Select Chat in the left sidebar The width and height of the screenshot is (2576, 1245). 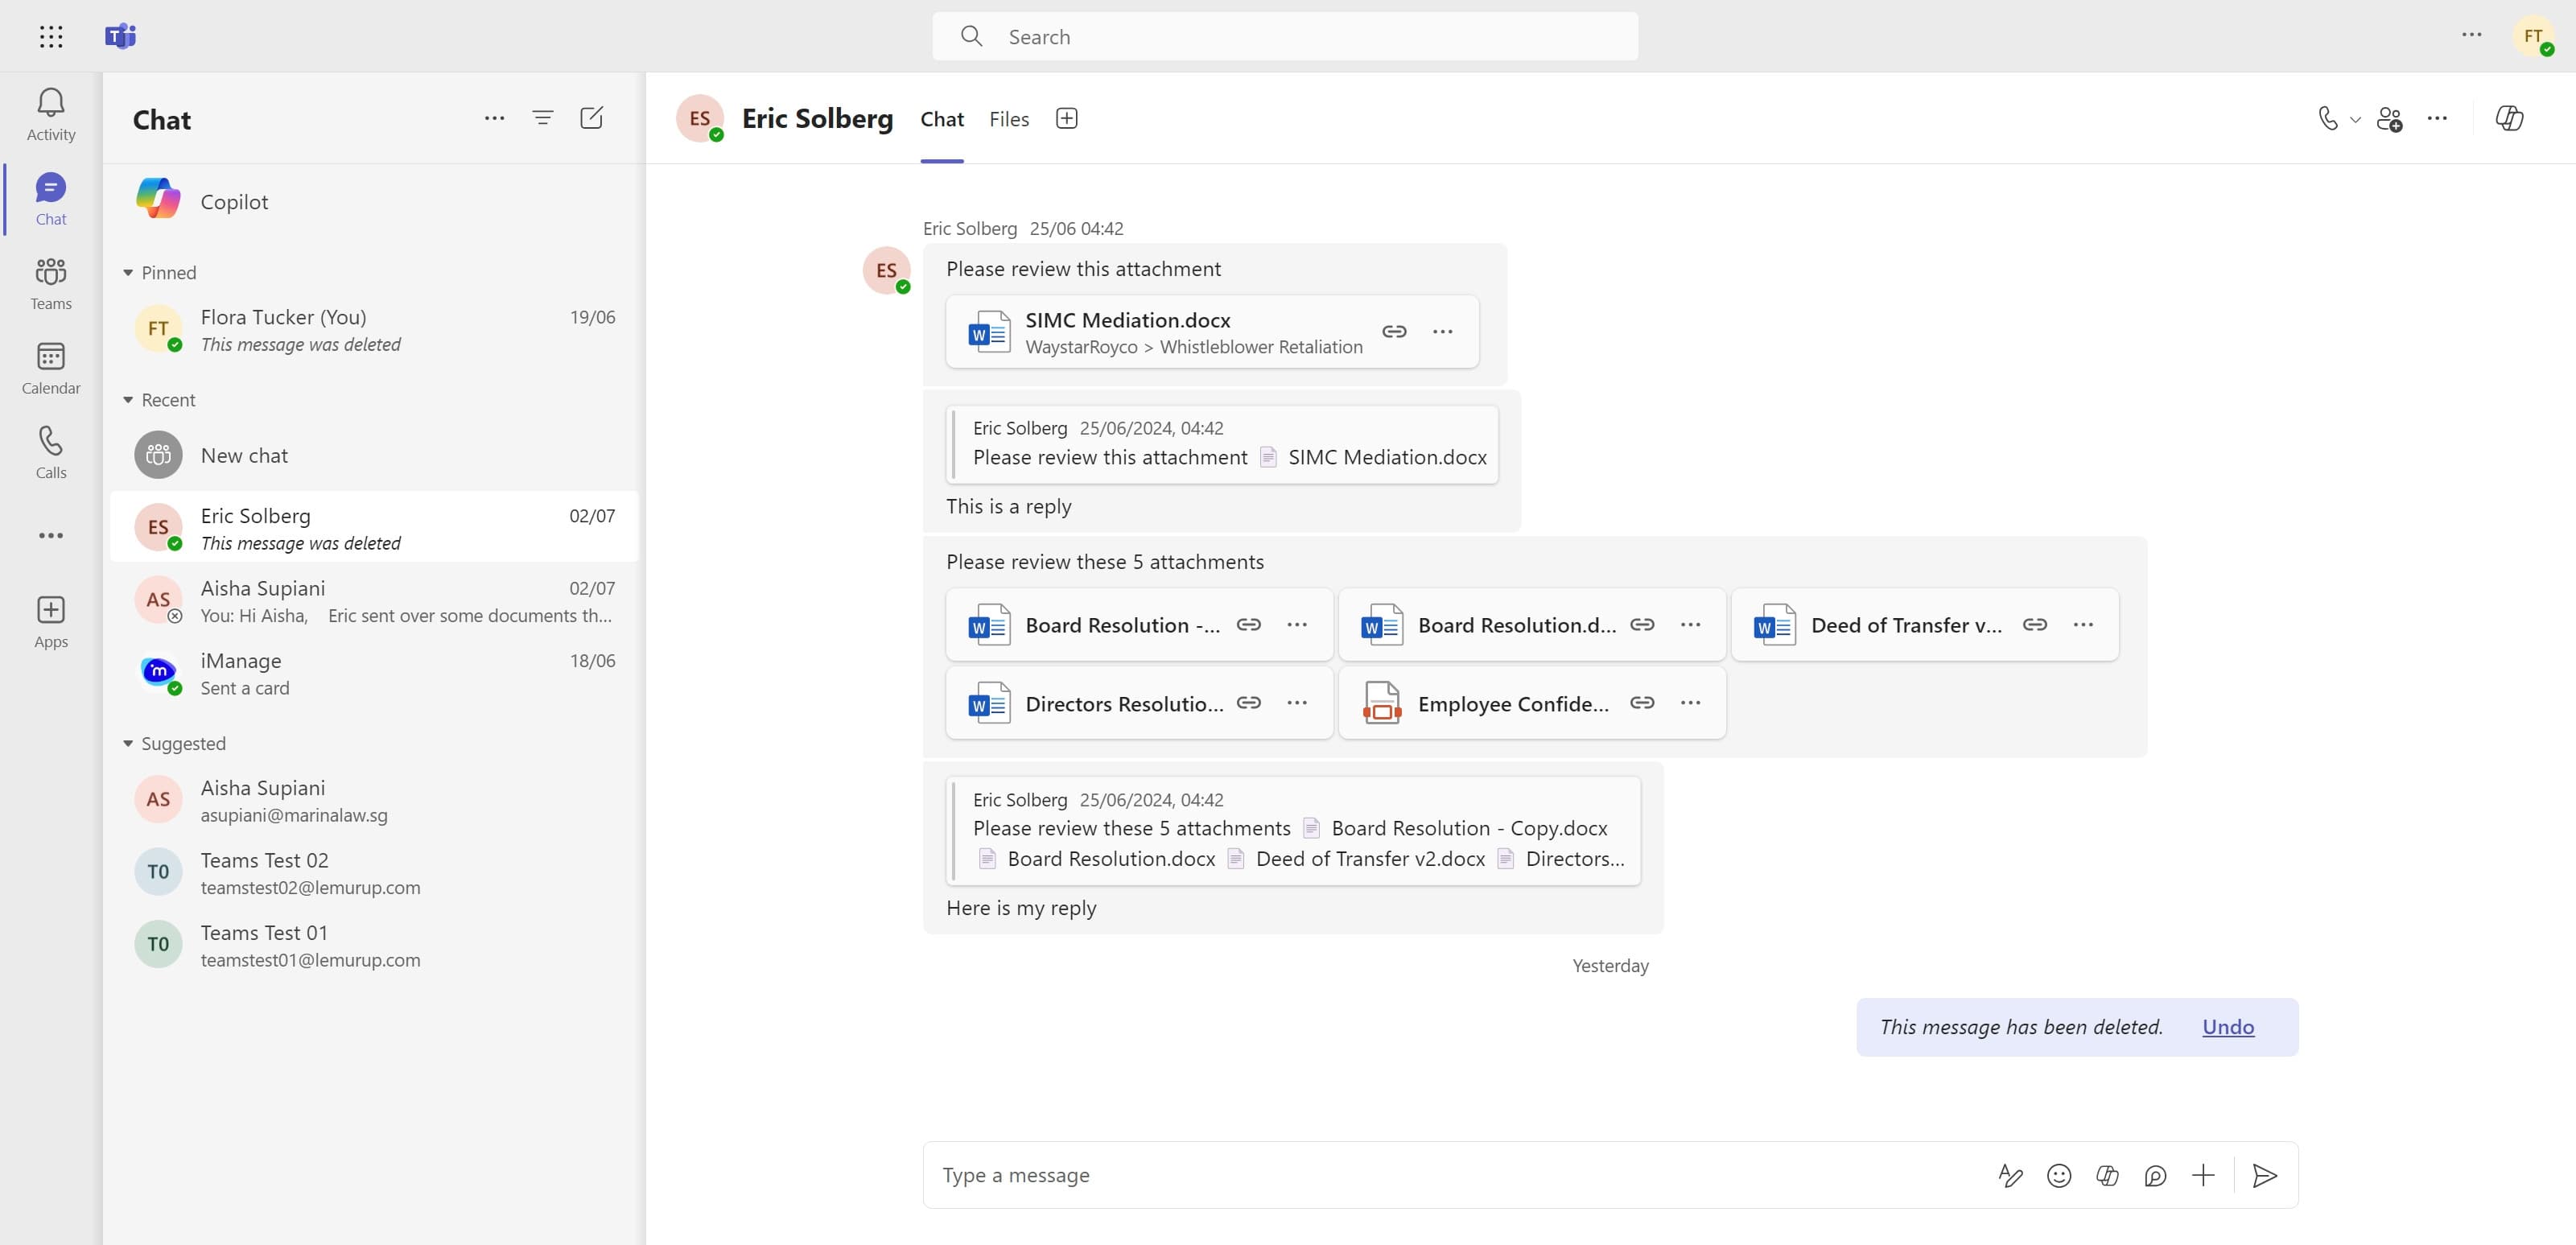click(51, 200)
